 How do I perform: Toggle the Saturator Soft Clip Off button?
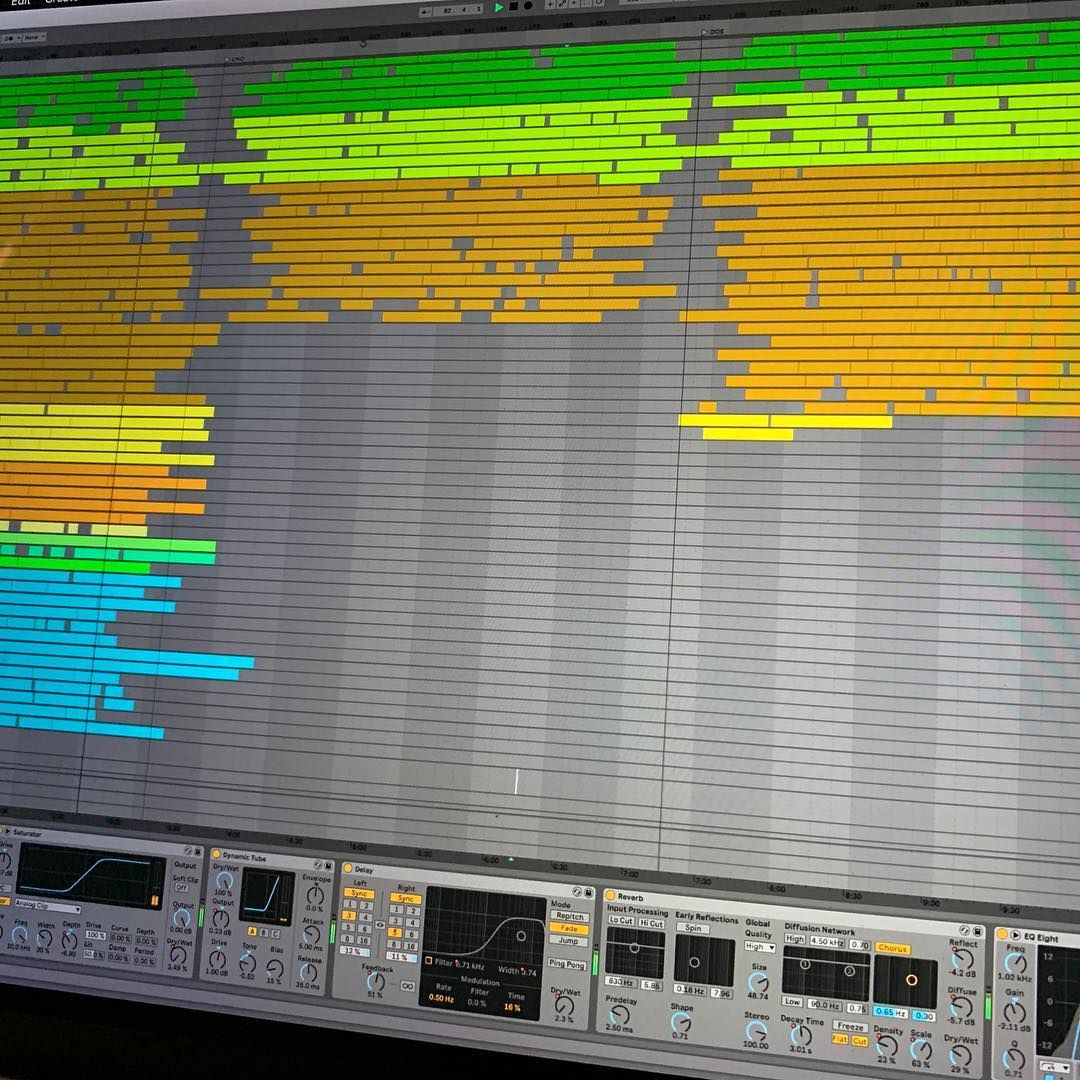point(181,888)
